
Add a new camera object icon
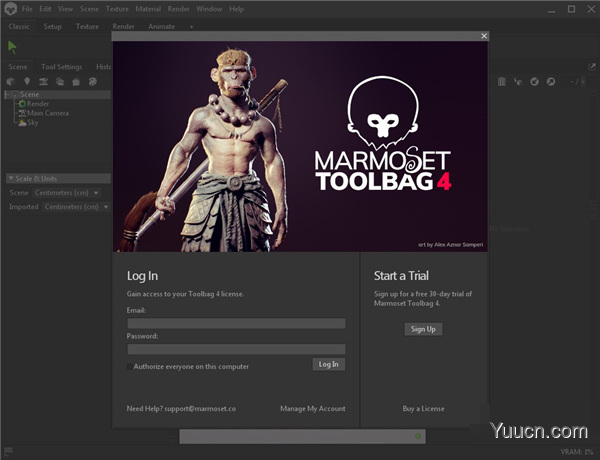coord(43,82)
